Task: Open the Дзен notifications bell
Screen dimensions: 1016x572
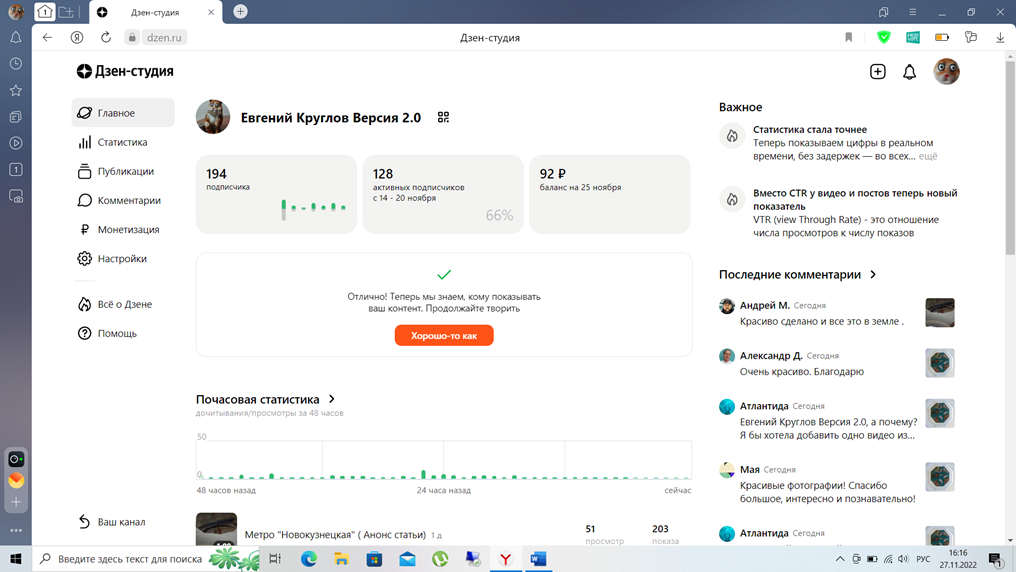Action: pos(910,72)
